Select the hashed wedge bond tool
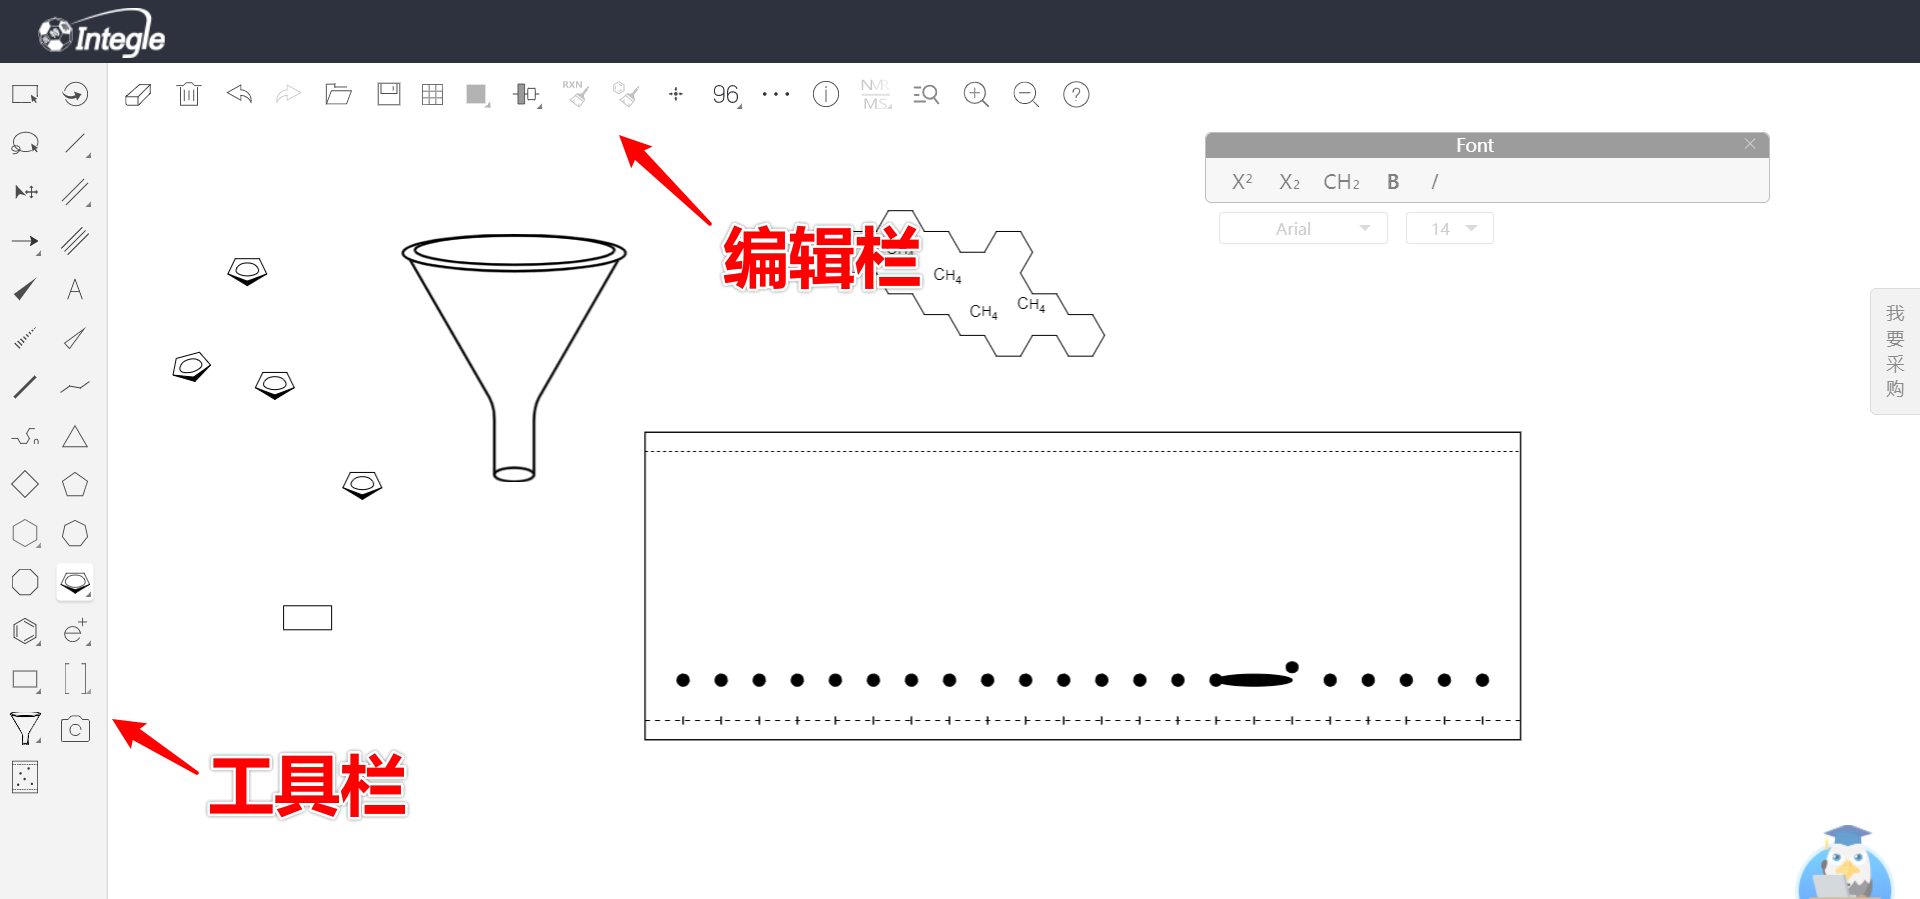Screen dimensions: 1920x899 click(25, 338)
